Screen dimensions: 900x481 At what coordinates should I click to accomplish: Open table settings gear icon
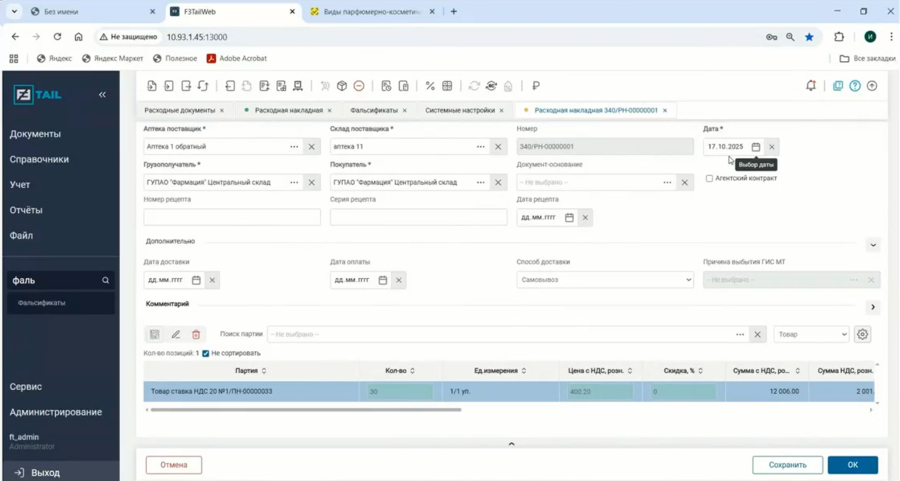(x=862, y=334)
